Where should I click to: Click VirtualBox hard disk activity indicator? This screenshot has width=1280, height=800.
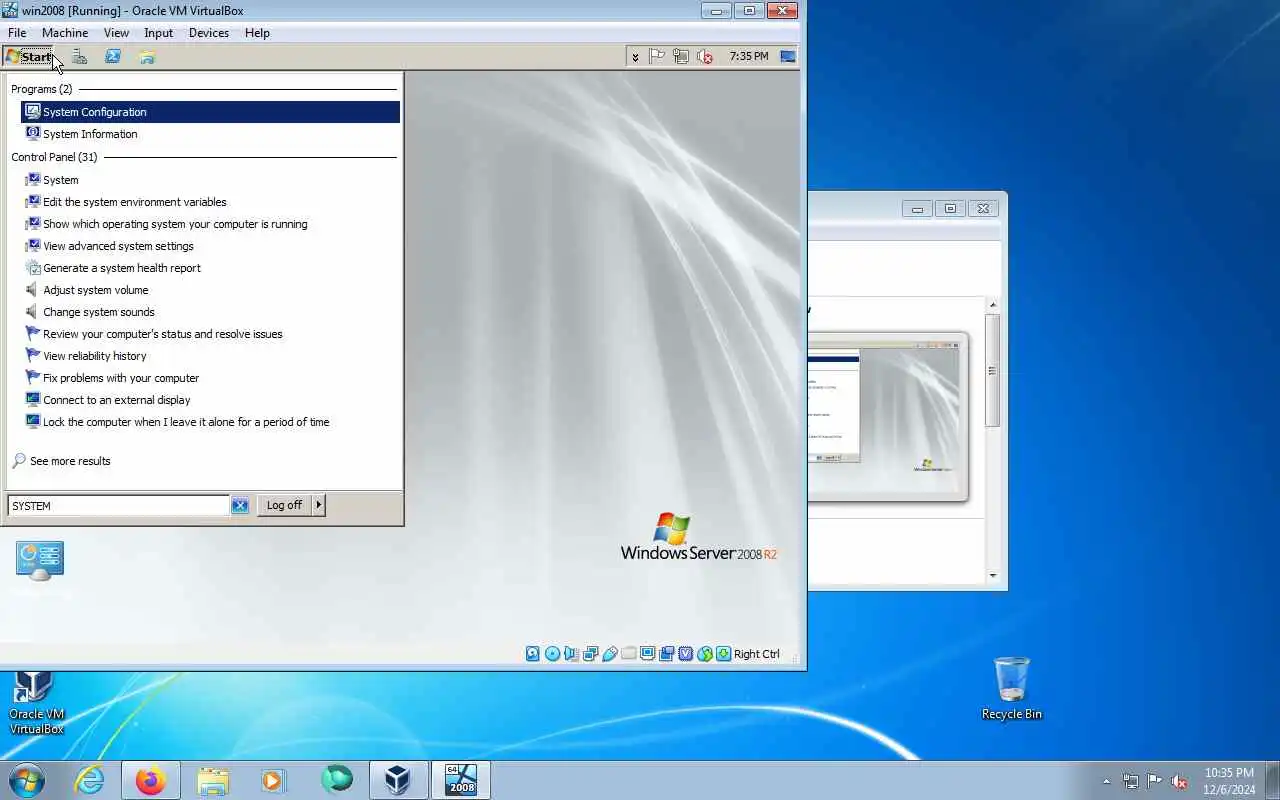coord(533,654)
